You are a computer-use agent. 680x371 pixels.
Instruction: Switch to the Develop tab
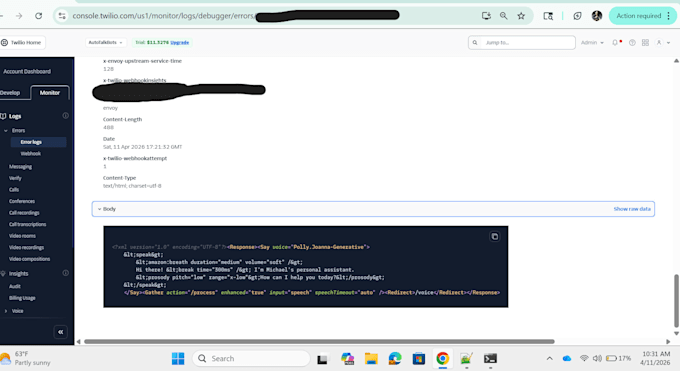(11, 92)
